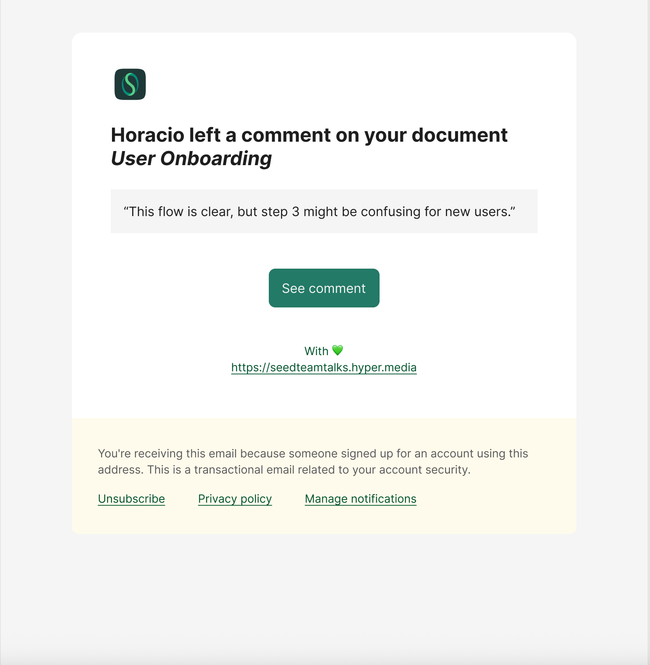Screen dimensions: 650x665
Task: Select the User Onboarding document title
Action: click(191, 159)
